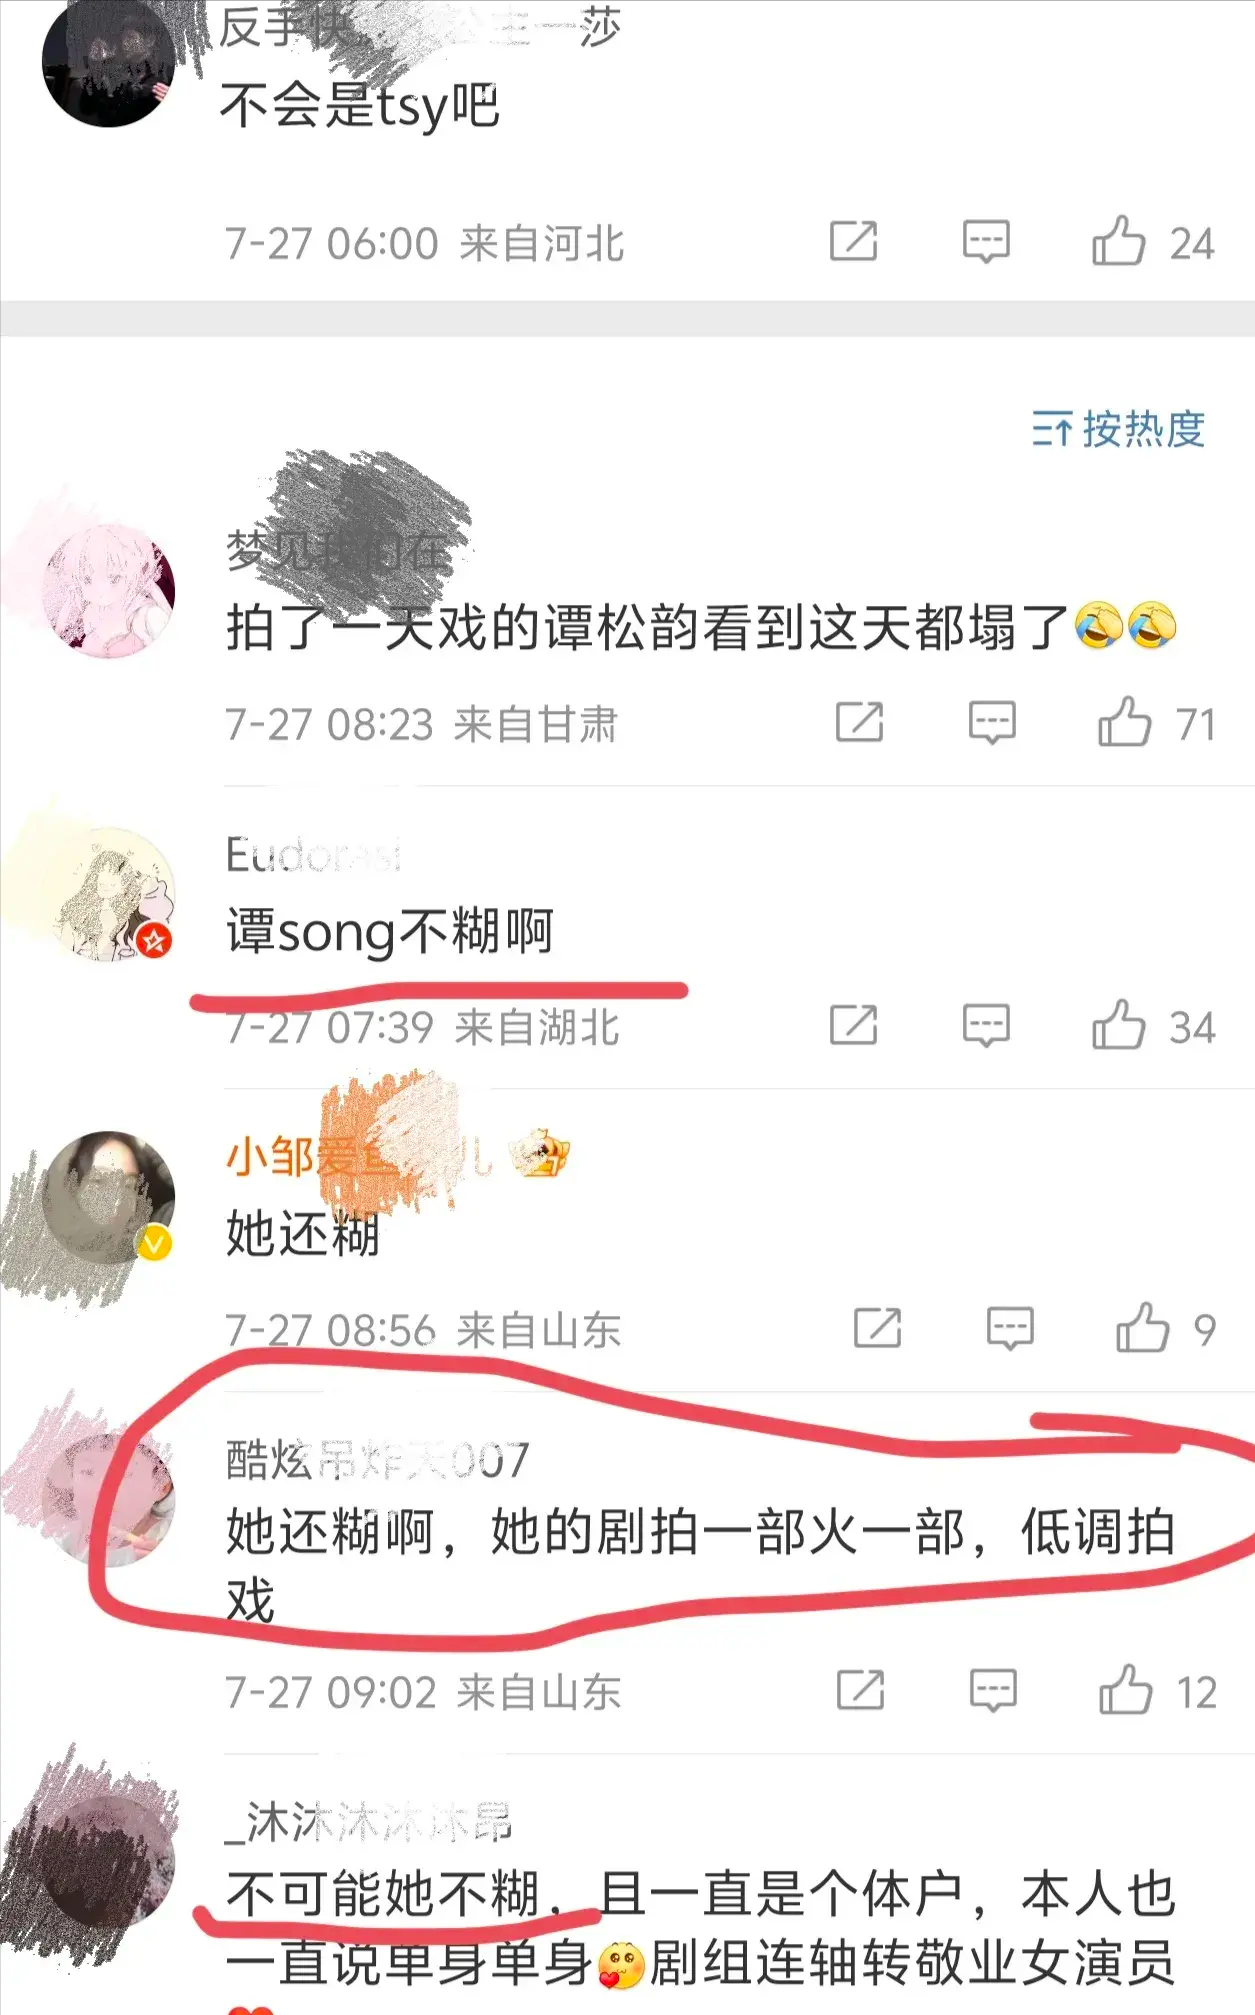Reply to the 谭song不糊啊 comment
The width and height of the screenshot is (1255, 2015).
point(986,1026)
